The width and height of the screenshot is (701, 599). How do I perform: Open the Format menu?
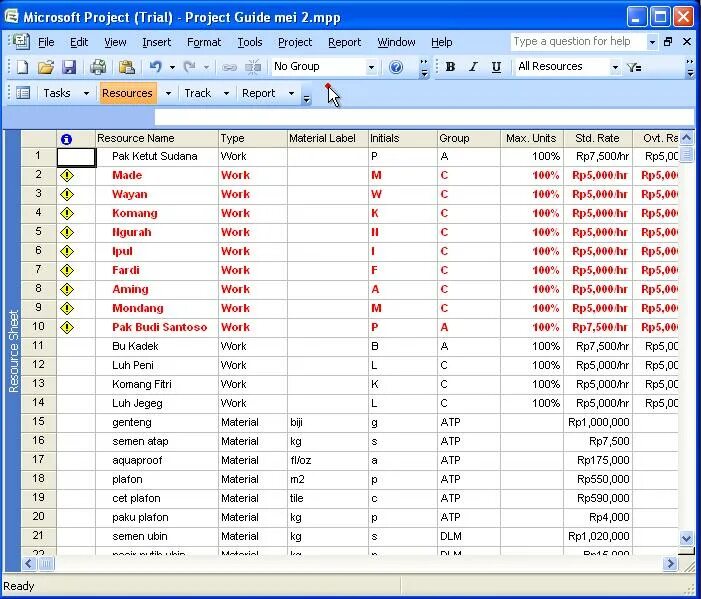click(x=204, y=42)
